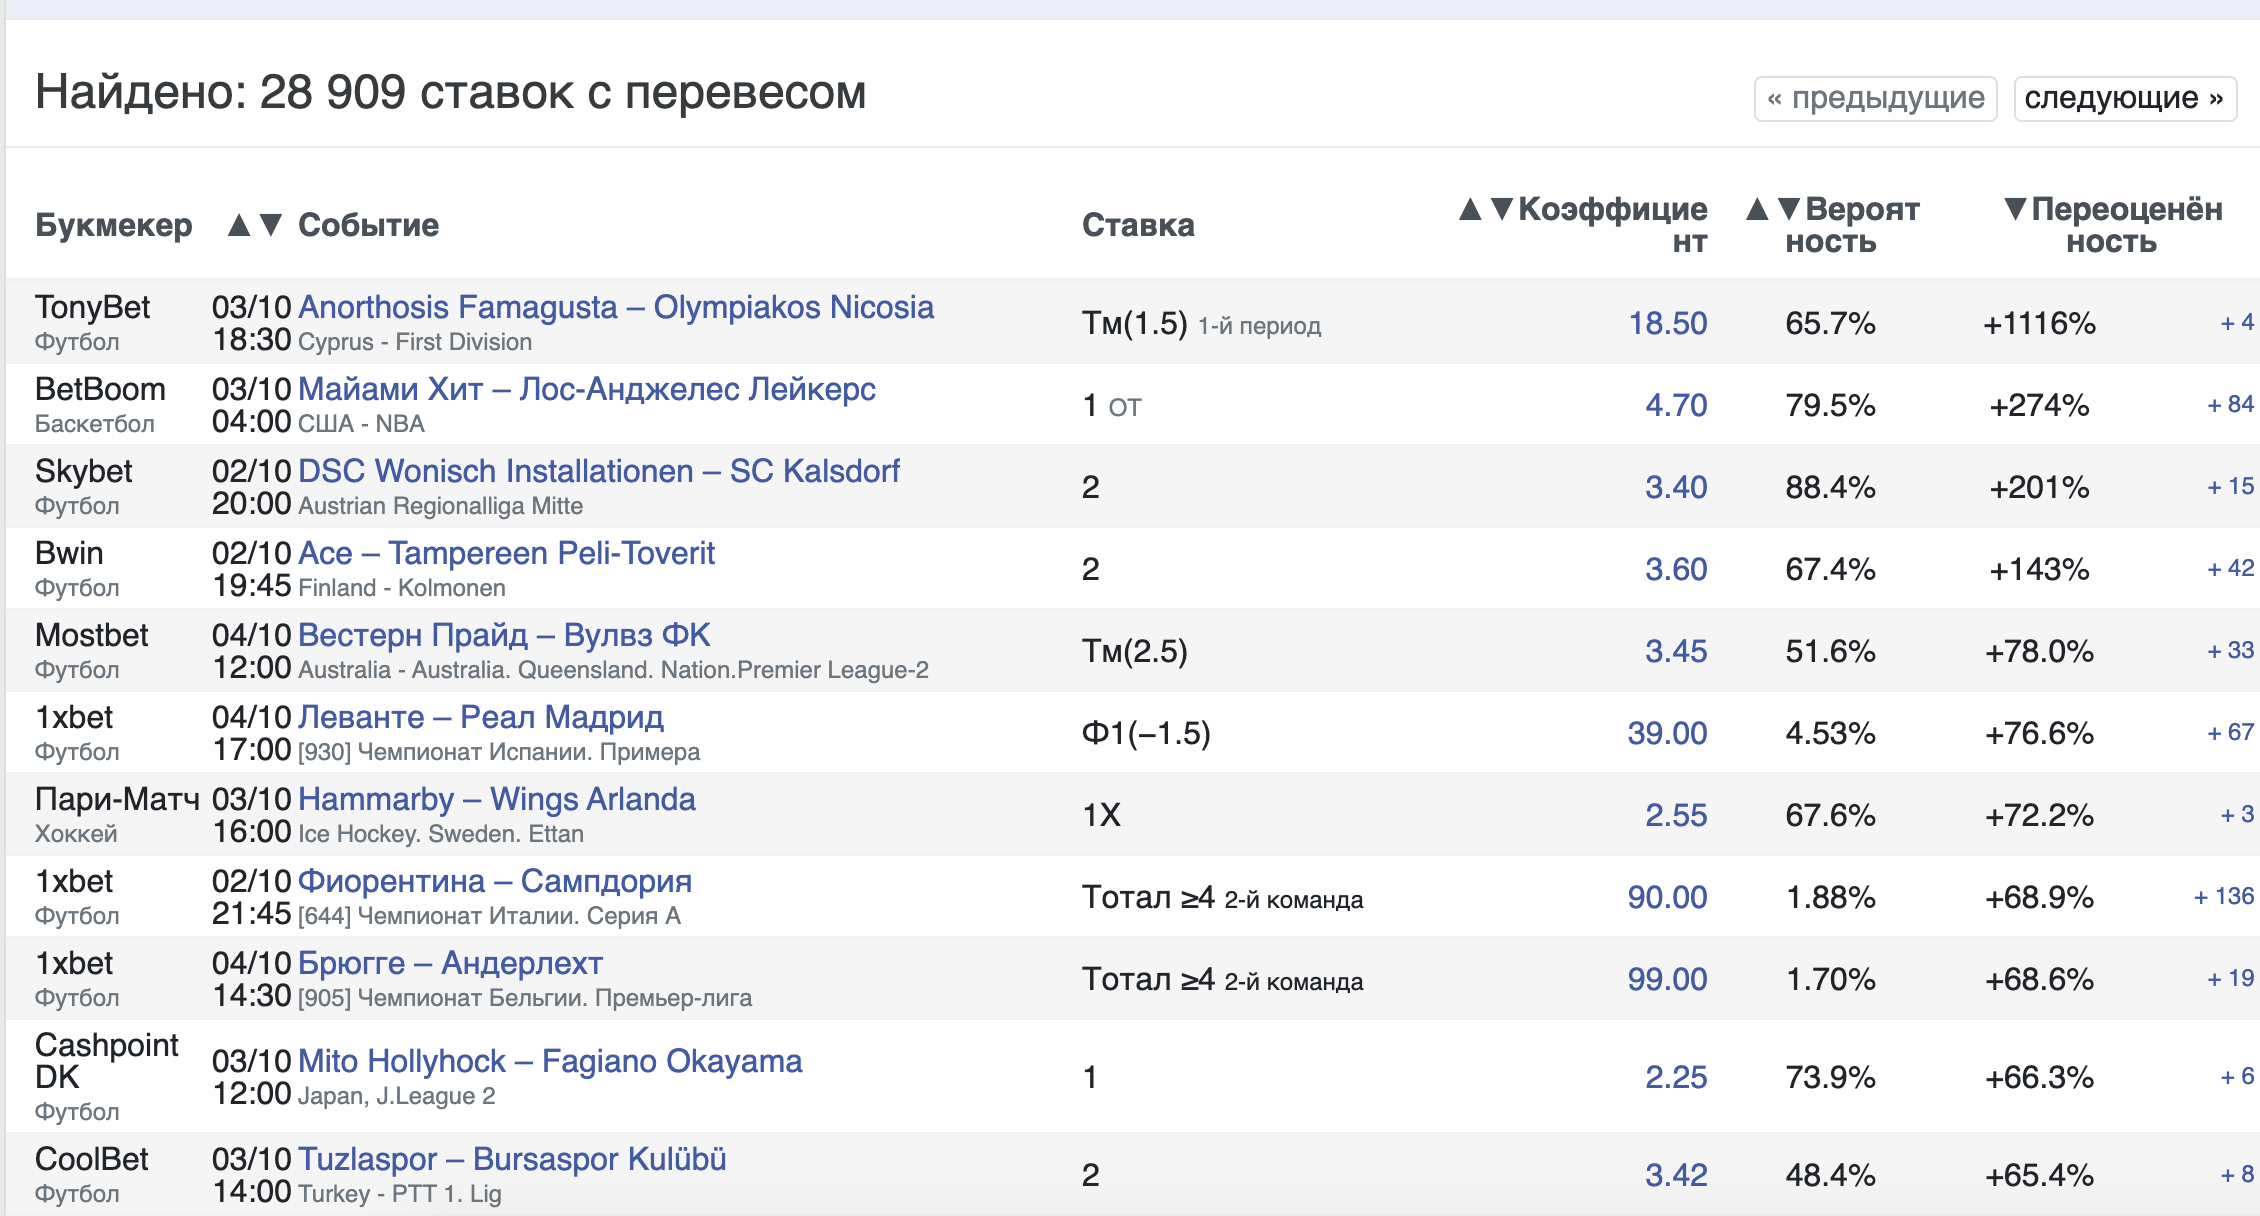Expand +3 more bets in Пари-Матч row
Viewport: 2260px width, 1216px height.
pos(2237,814)
